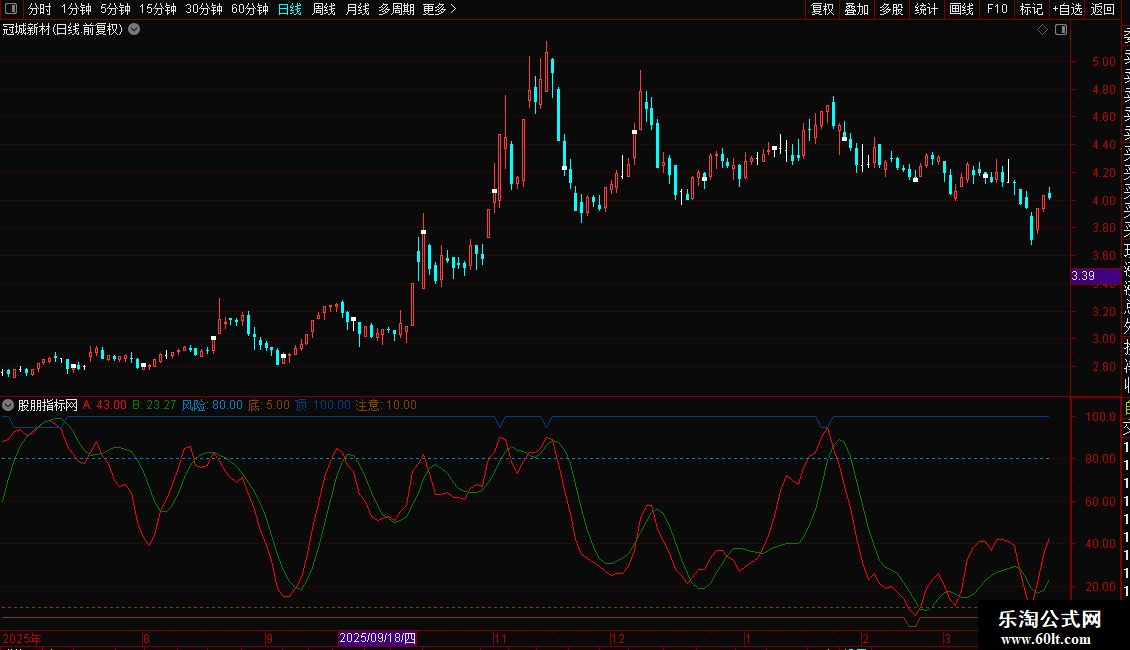Viewport: 1130px width, 650px height.
Task: Click the 返回 back button
Action: click(x=1103, y=9)
